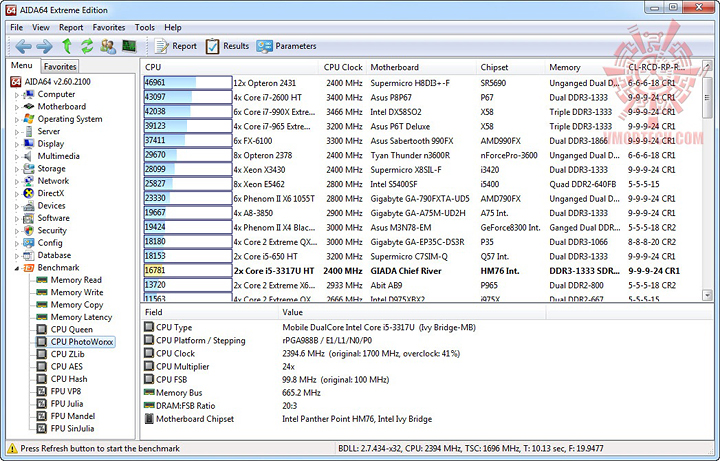Select the 4x Core i7-2600 HT row
The height and width of the screenshot is (461, 720).
[422, 97]
